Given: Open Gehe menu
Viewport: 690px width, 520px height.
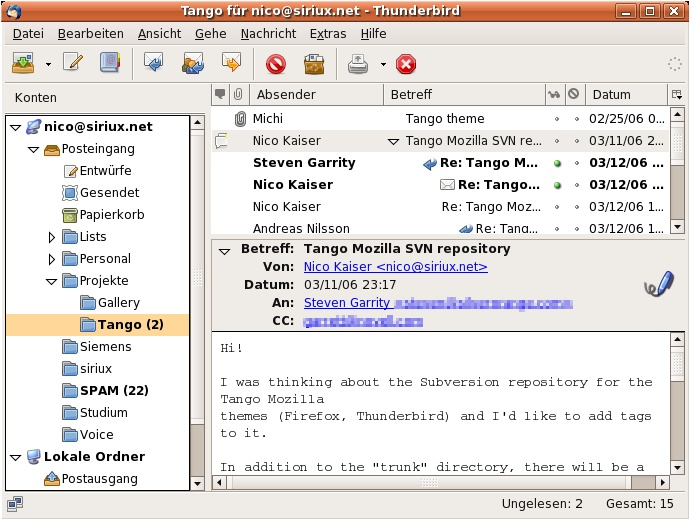Looking at the screenshot, I should [x=211, y=33].
